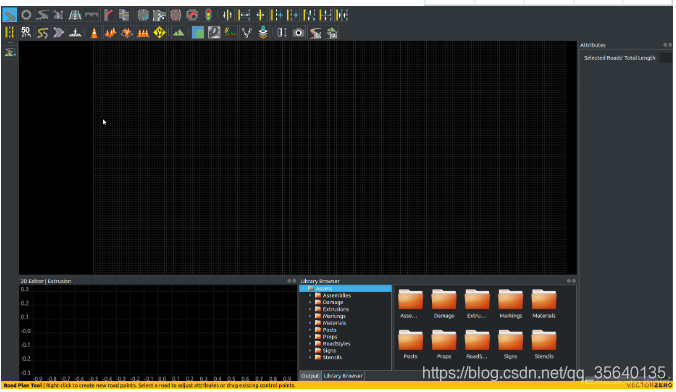
Task: Select the double yellow lane marking tool
Action: pyautogui.click(x=9, y=32)
